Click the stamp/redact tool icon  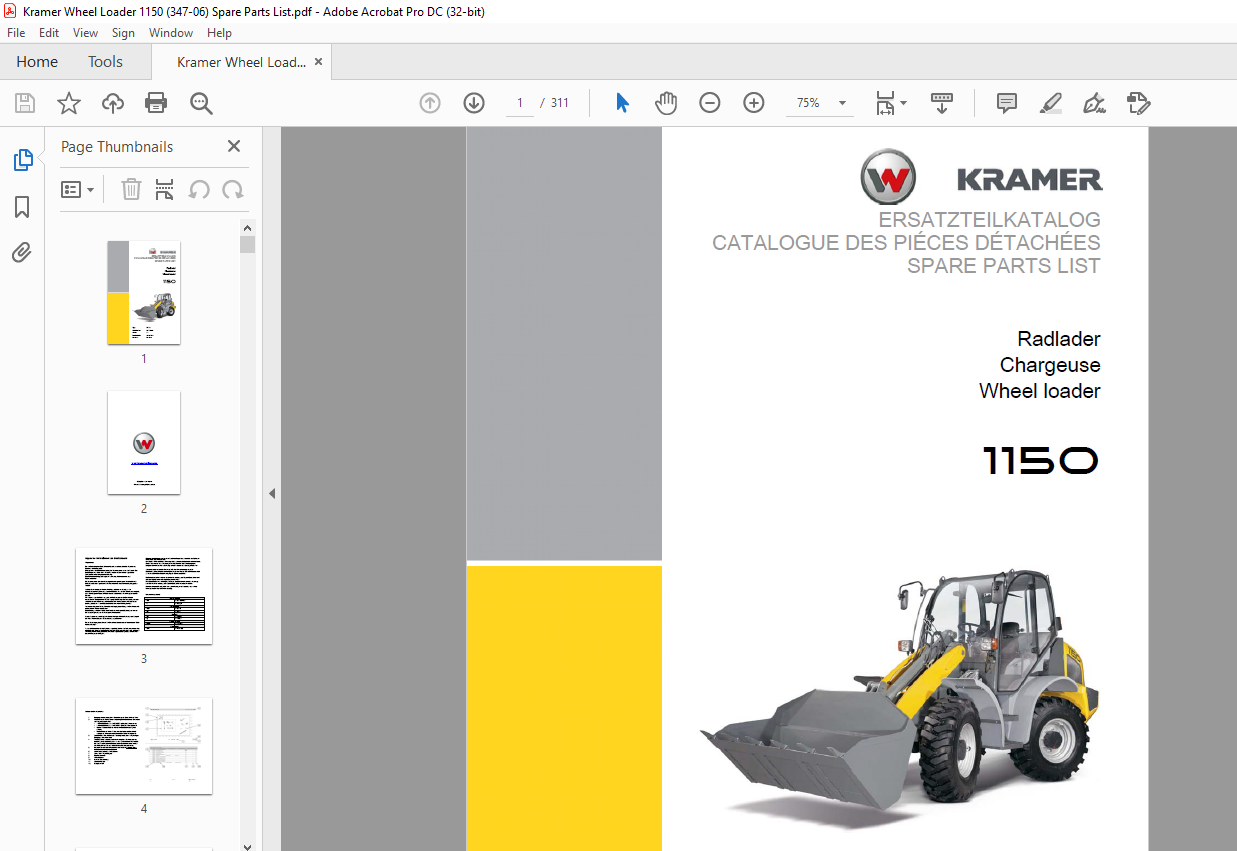point(1138,103)
